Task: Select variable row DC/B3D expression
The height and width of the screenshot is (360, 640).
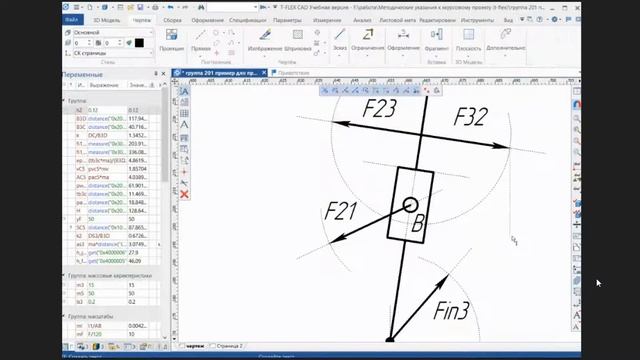Action: pyautogui.click(x=107, y=135)
